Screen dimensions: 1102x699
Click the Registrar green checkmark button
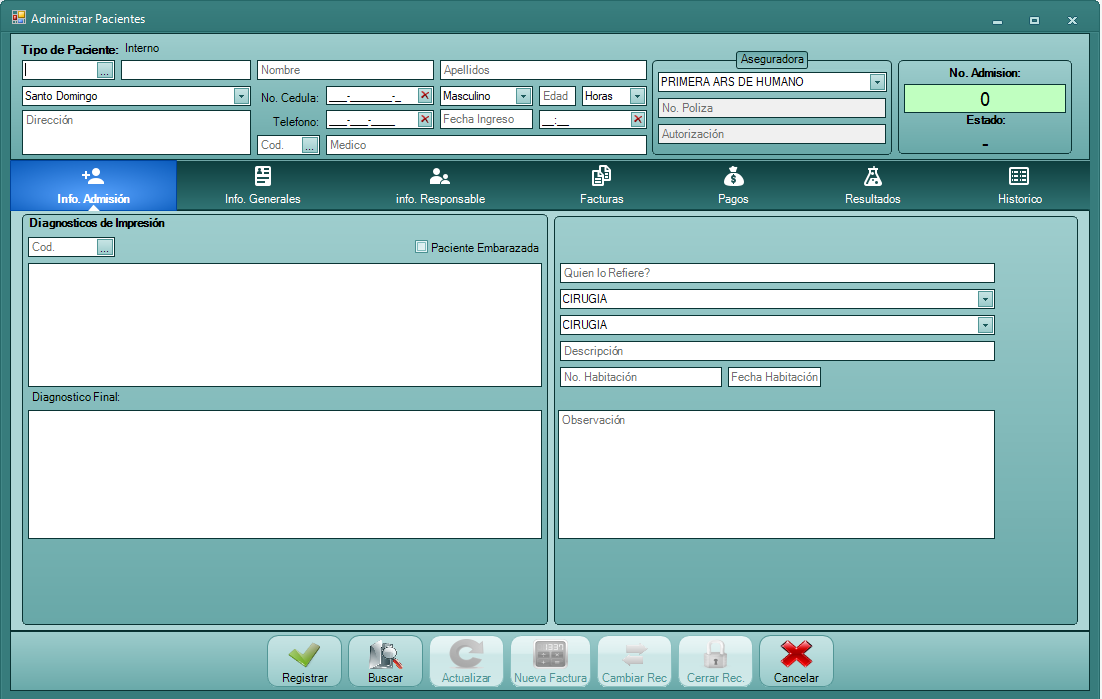(x=304, y=661)
